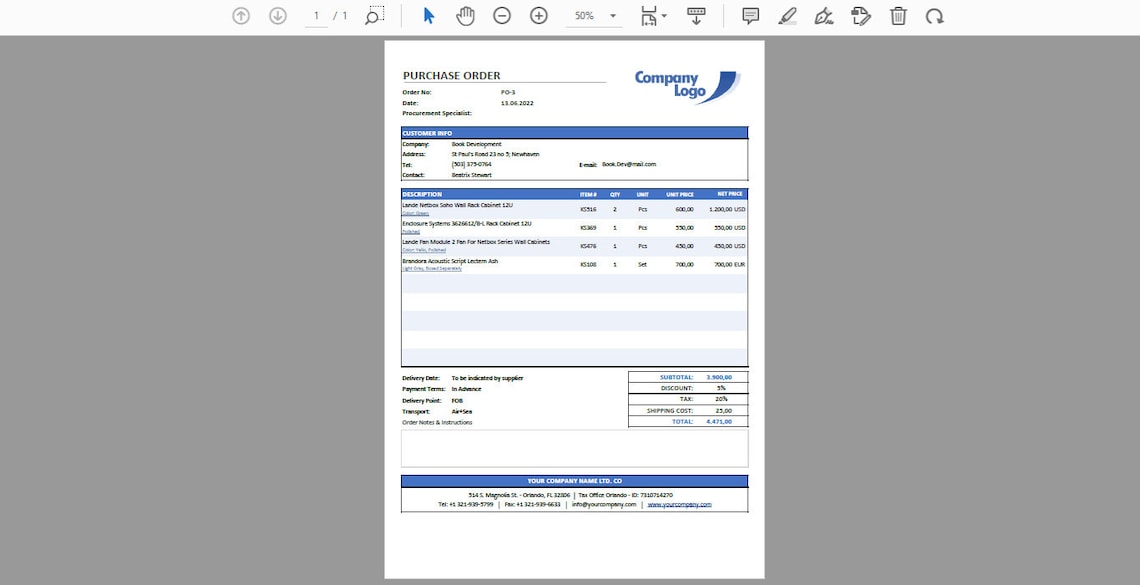Open the Sign document pen tool
Screen dimensions: 1140x585
(824, 16)
